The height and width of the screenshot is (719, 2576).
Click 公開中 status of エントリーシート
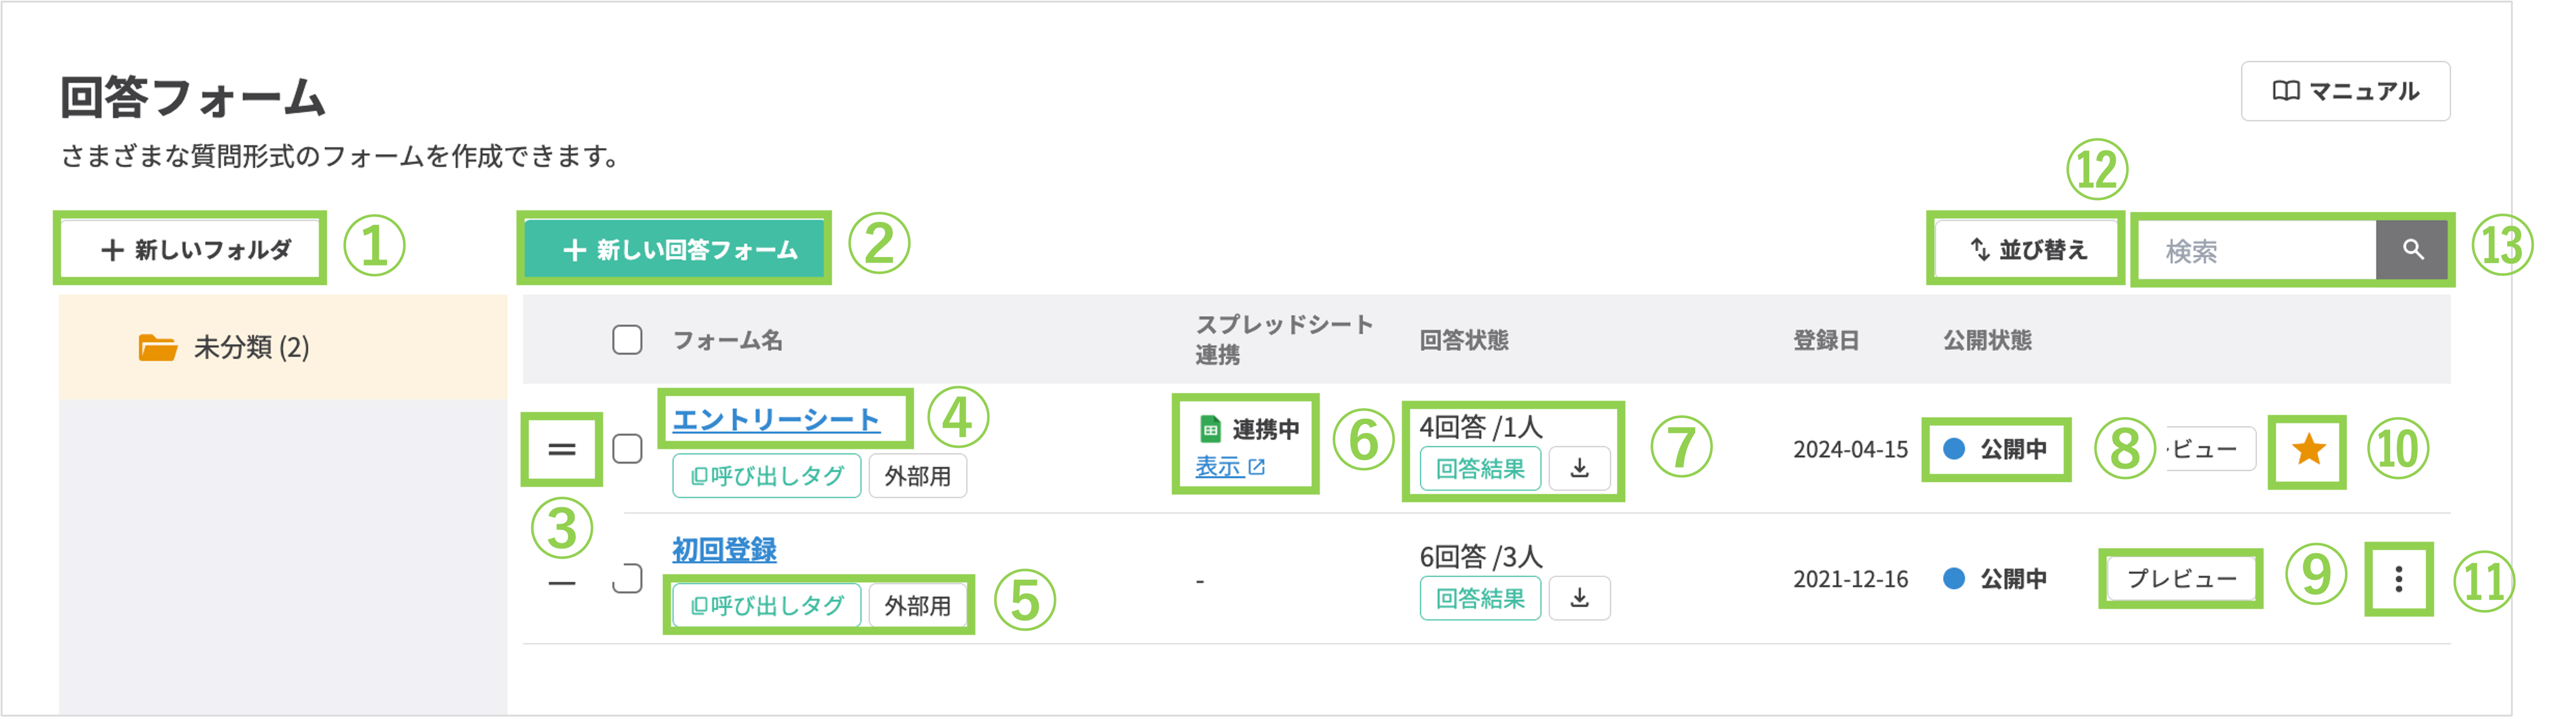1996,449
